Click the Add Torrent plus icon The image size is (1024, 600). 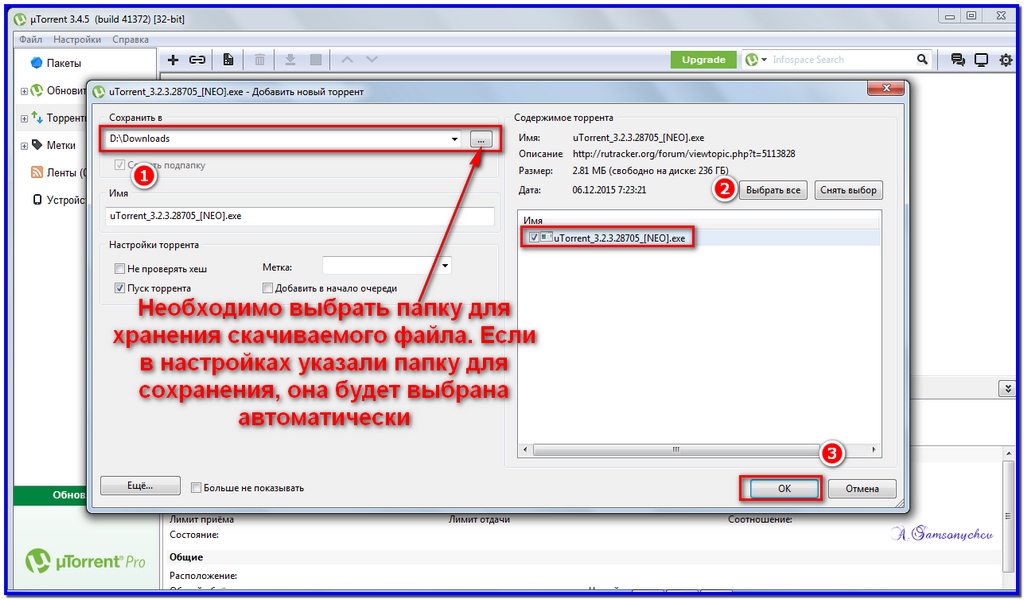(173, 60)
